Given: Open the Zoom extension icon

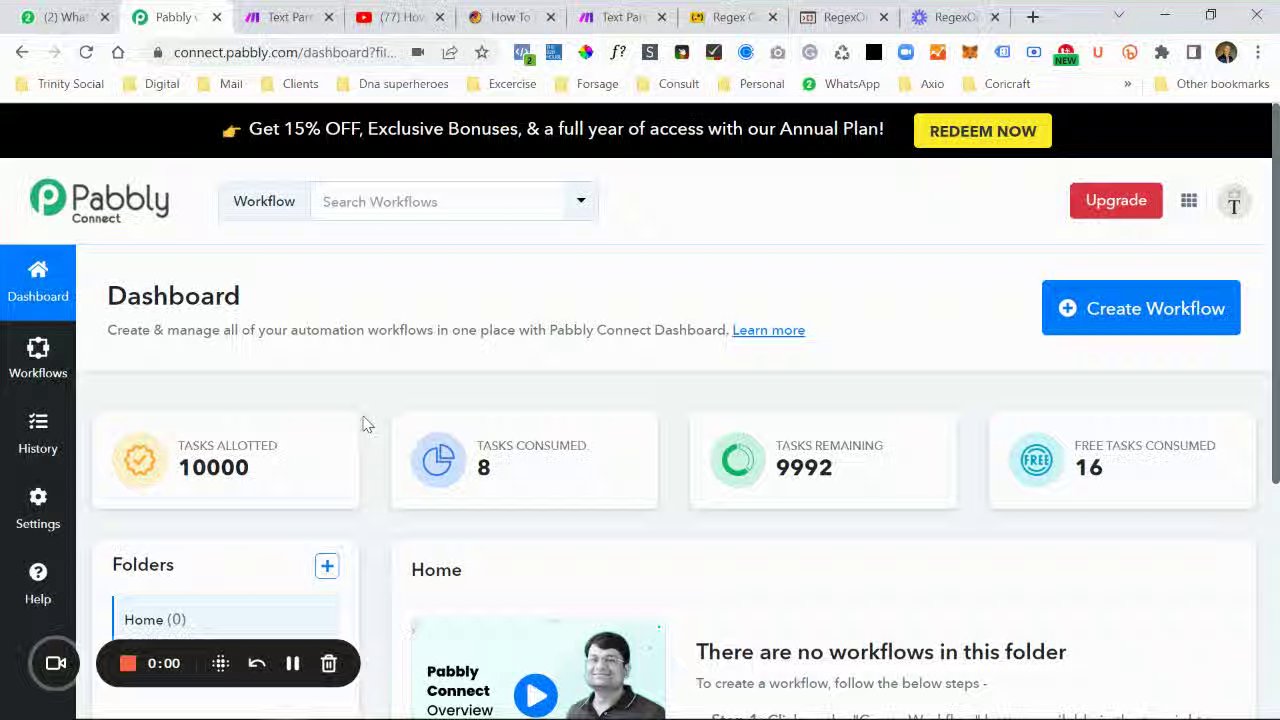Looking at the screenshot, I should click(x=906, y=52).
